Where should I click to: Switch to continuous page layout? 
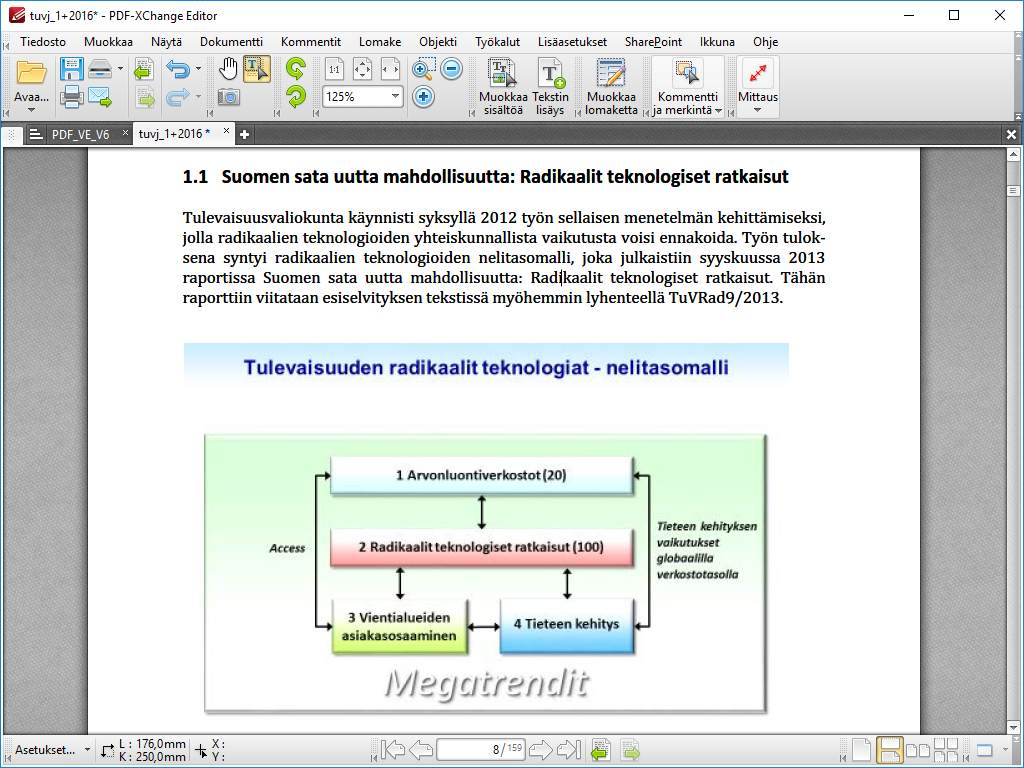pyautogui.click(x=890, y=750)
